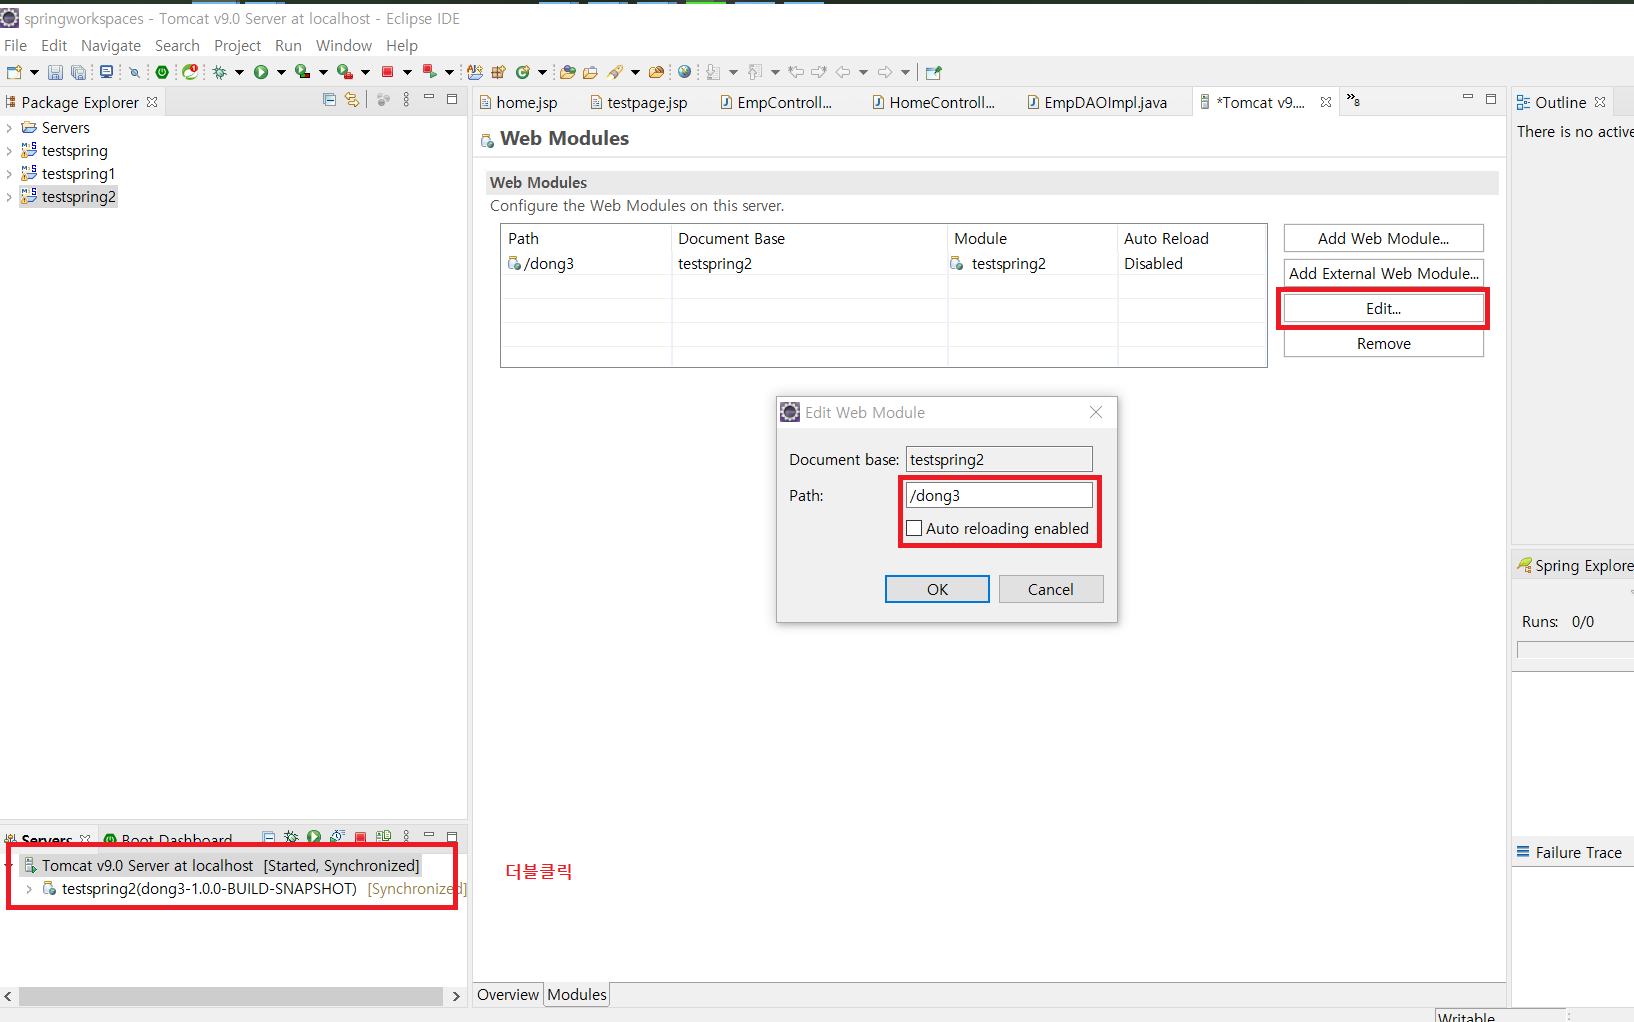Expand the testspring project node
Screen dimensions: 1634x1022
point(9,151)
